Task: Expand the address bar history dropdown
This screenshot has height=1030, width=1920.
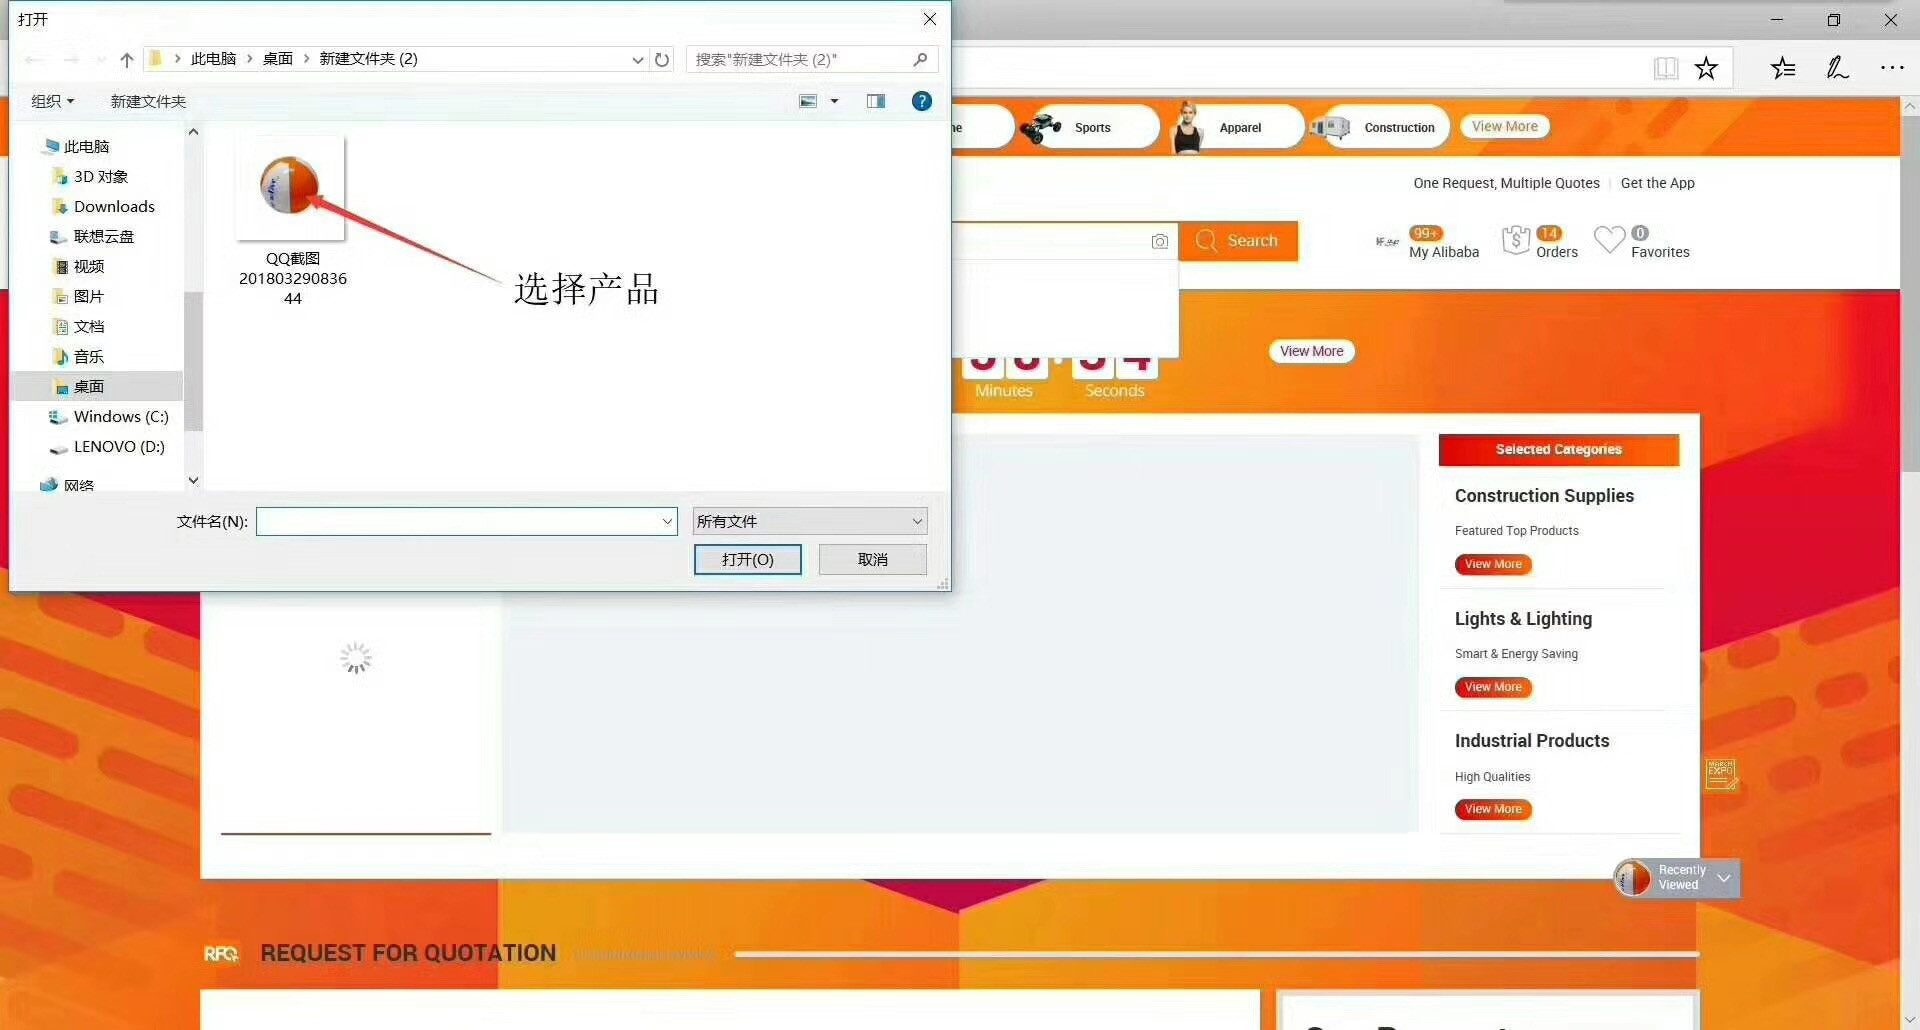Action: coord(638,60)
